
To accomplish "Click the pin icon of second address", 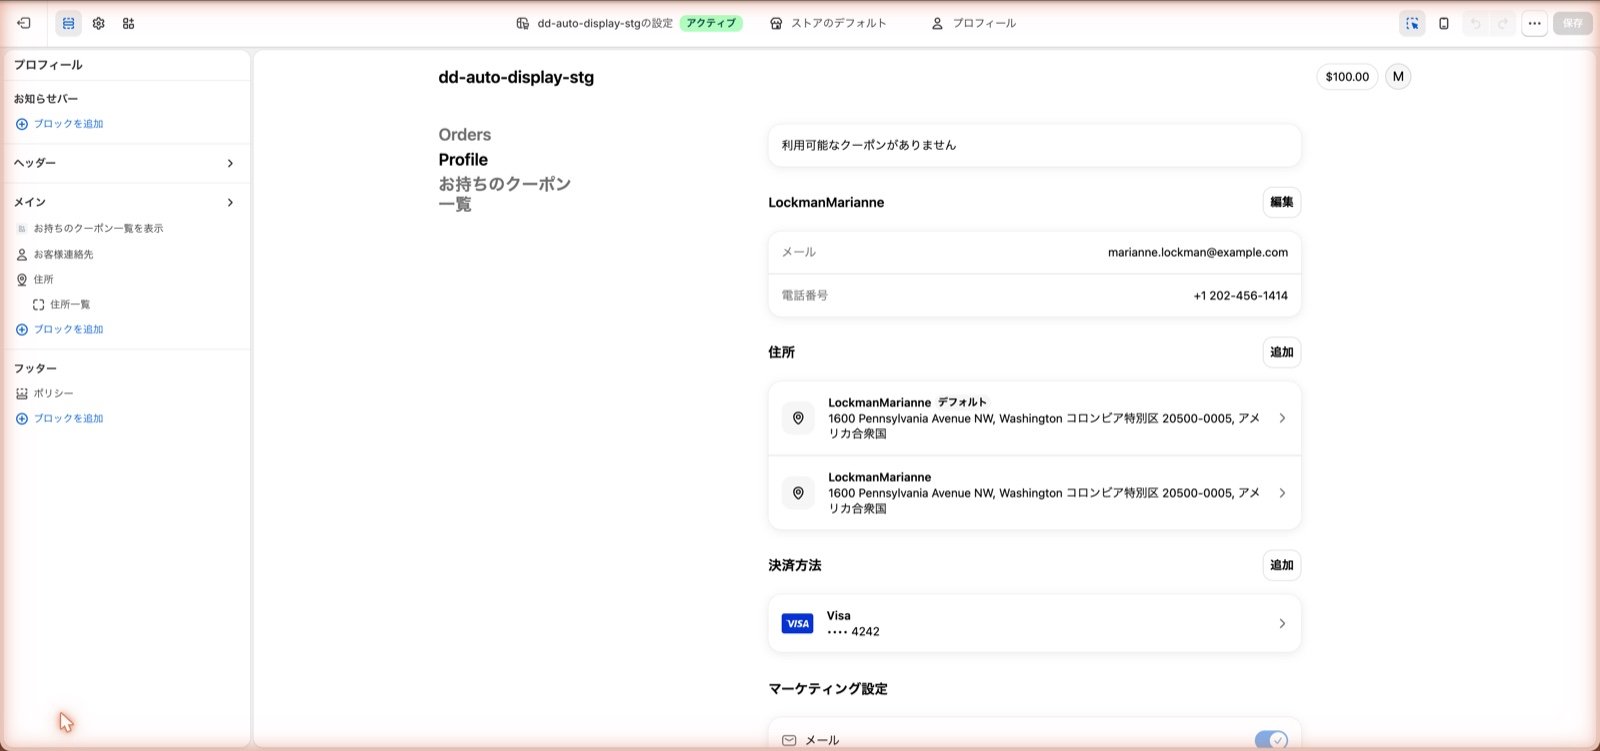I will (798, 493).
